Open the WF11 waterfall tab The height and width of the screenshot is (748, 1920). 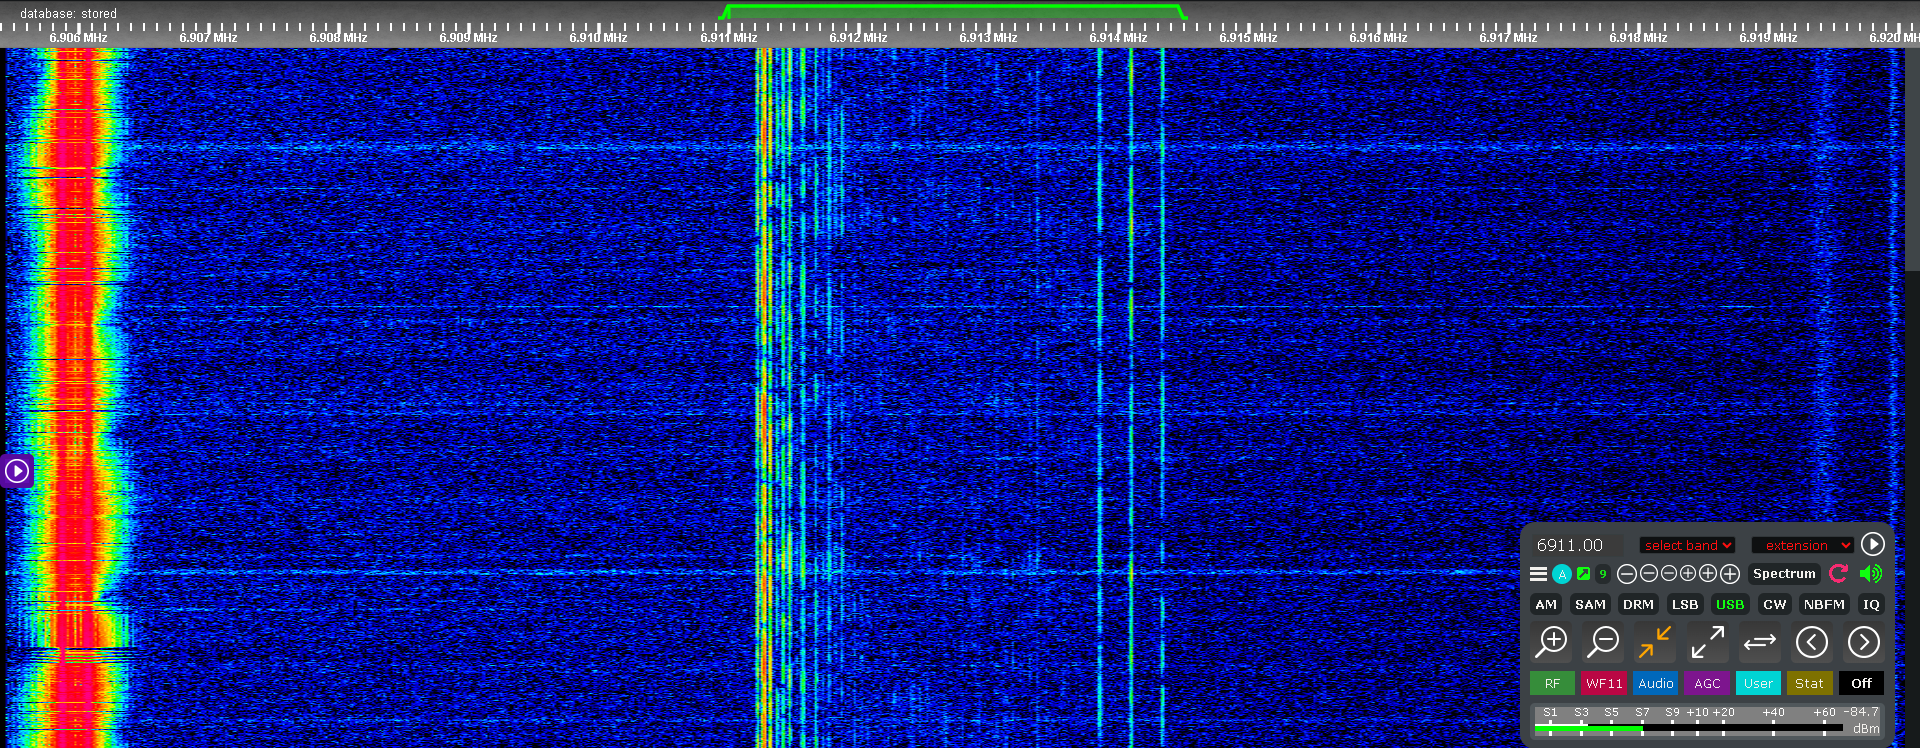(1604, 683)
